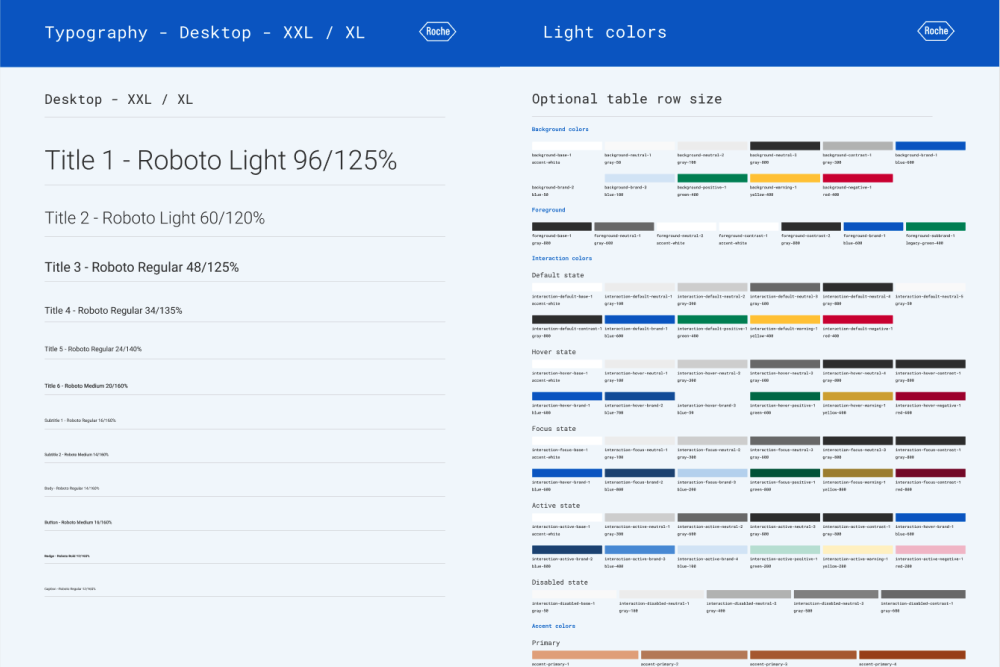
Task: Pick the interaction-active-negative-1 pink swatch
Action: pos(930,549)
